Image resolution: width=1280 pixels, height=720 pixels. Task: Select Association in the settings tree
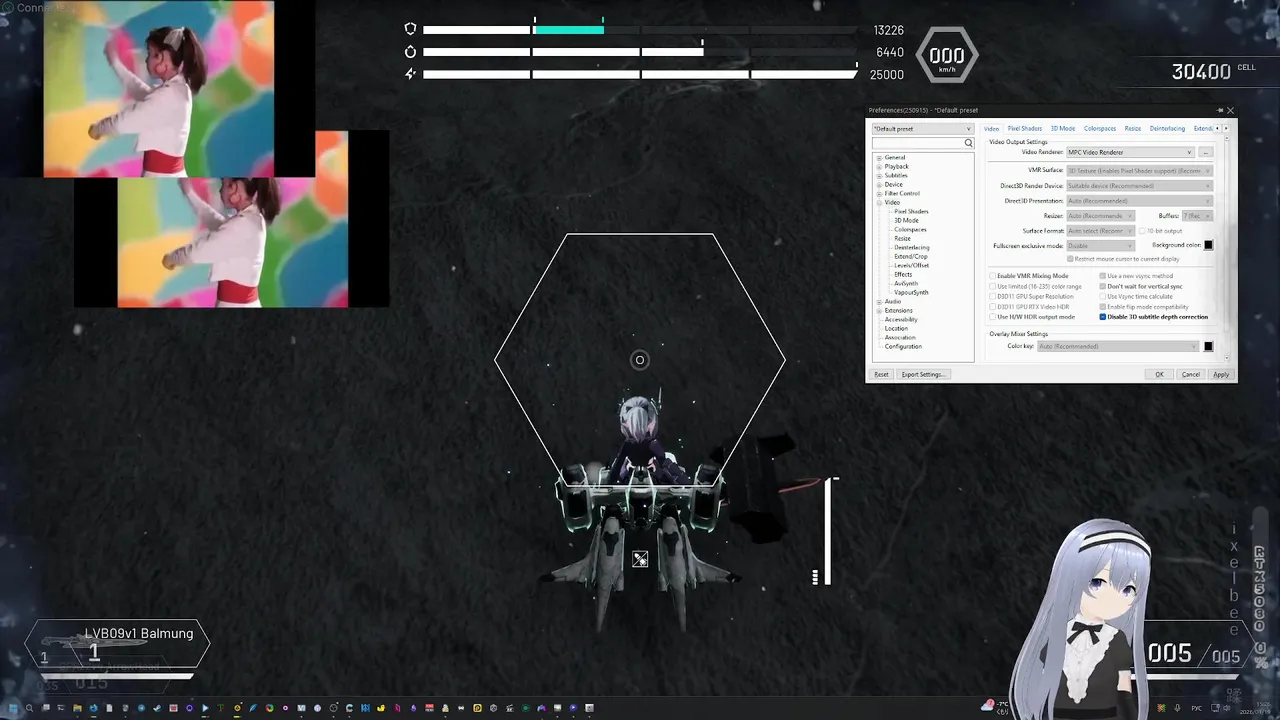pos(900,337)
